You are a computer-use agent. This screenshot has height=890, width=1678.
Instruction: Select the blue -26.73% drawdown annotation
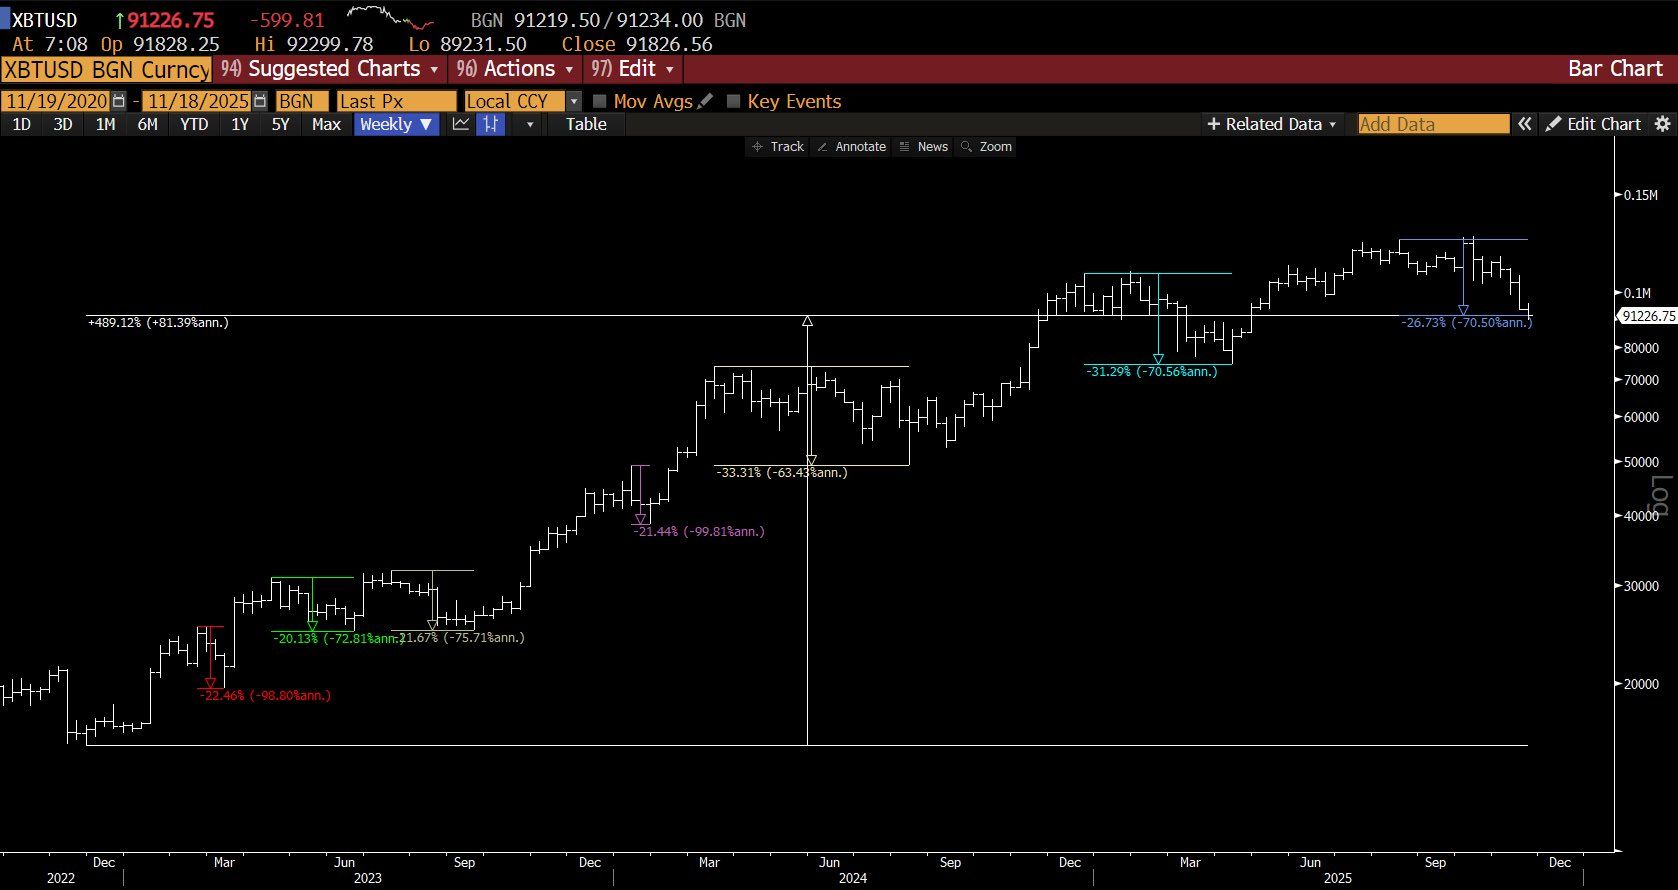pyautogui.click(x=1466, y=322)
